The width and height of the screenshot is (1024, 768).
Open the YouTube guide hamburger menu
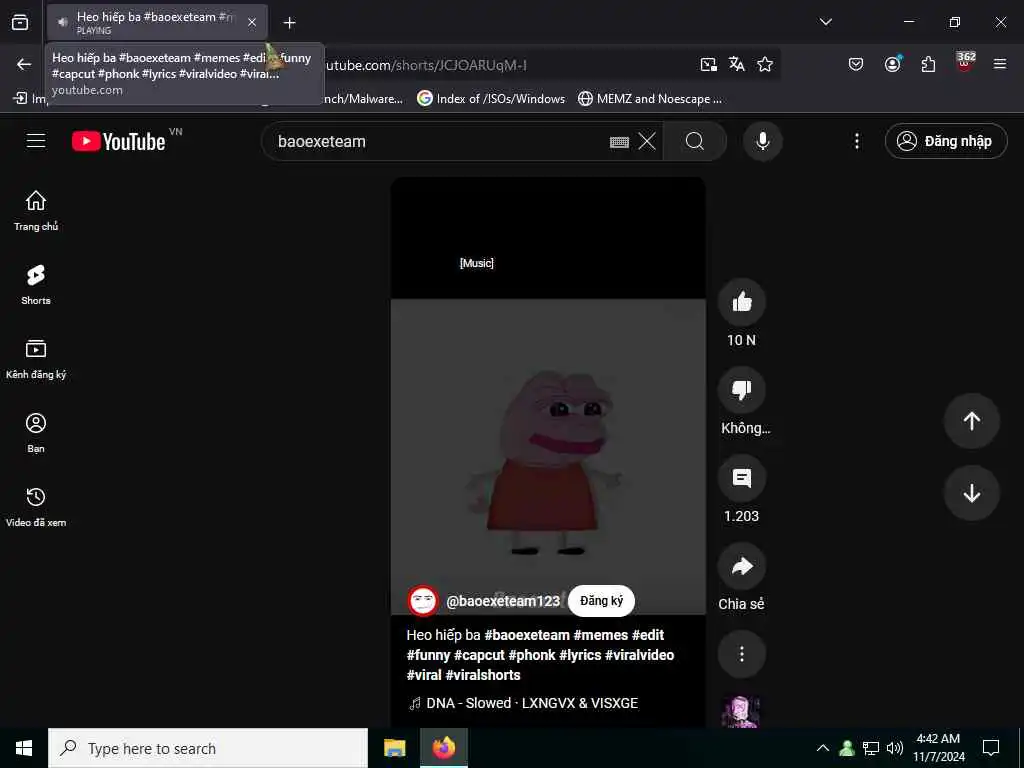tap(36, 141)
